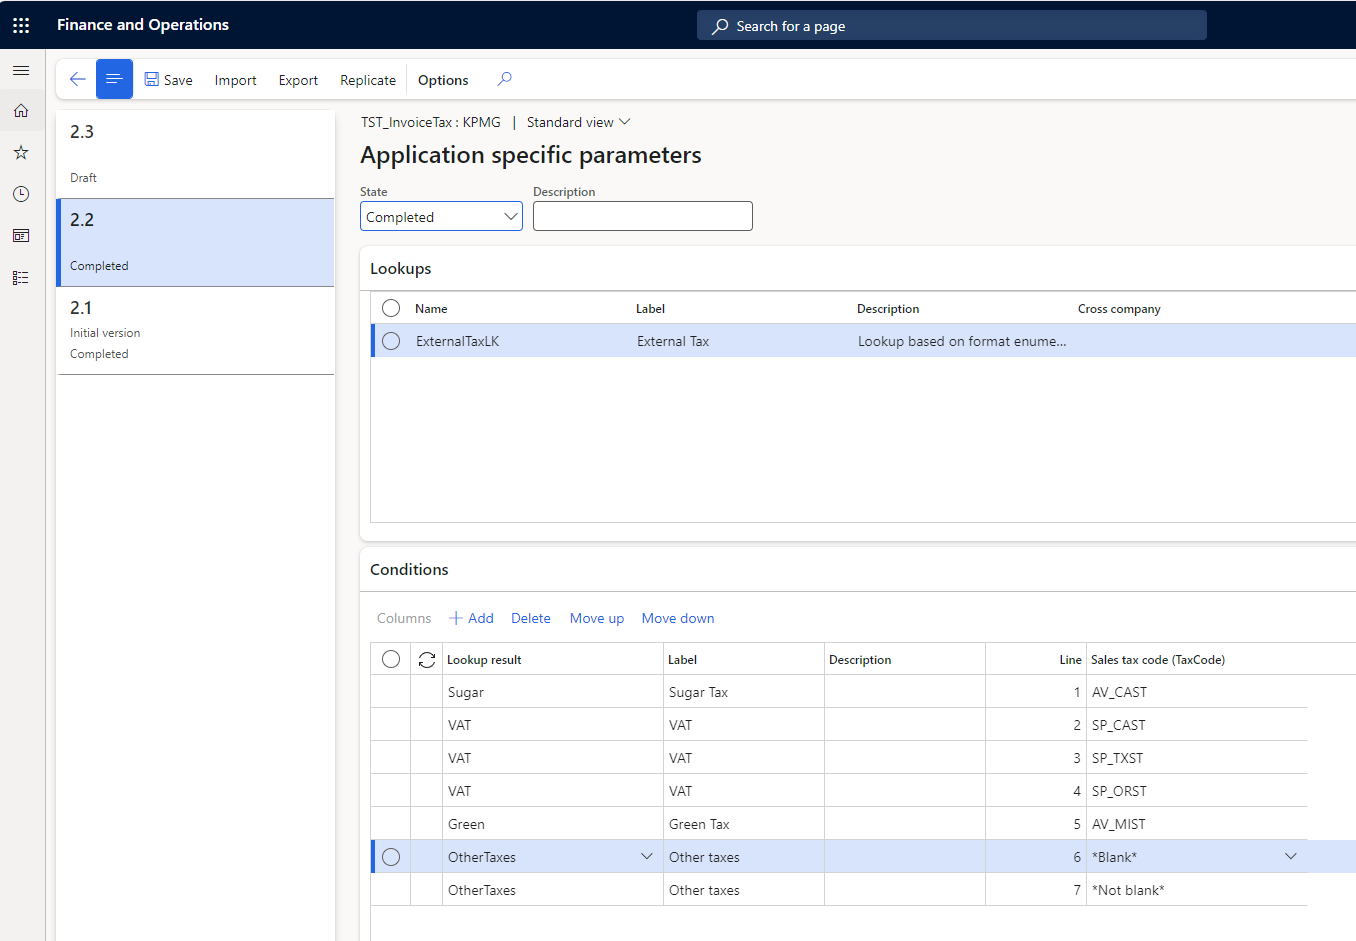The image size is (1356, 941).
Task: Click the *Not blank* sales tax code cell
Action: [1197, 890]
